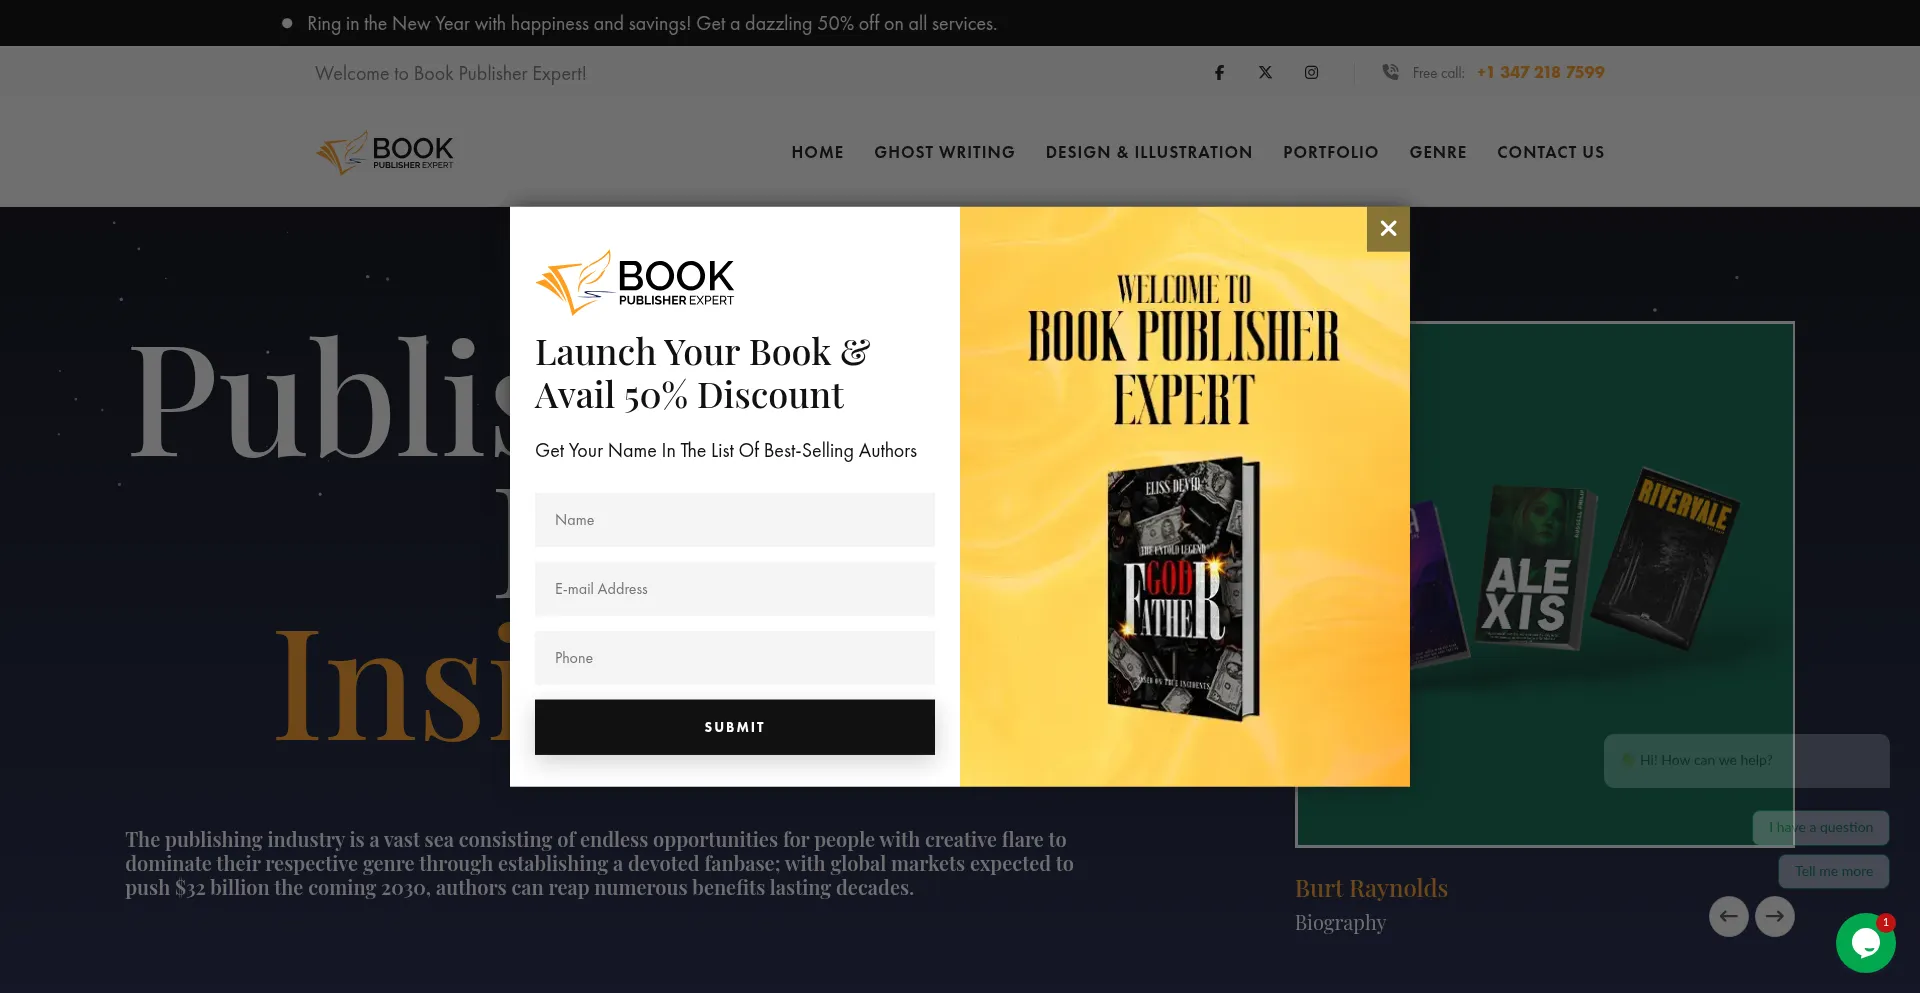
Task: Click the Godfather book cover image
Action: point(1183,590)
